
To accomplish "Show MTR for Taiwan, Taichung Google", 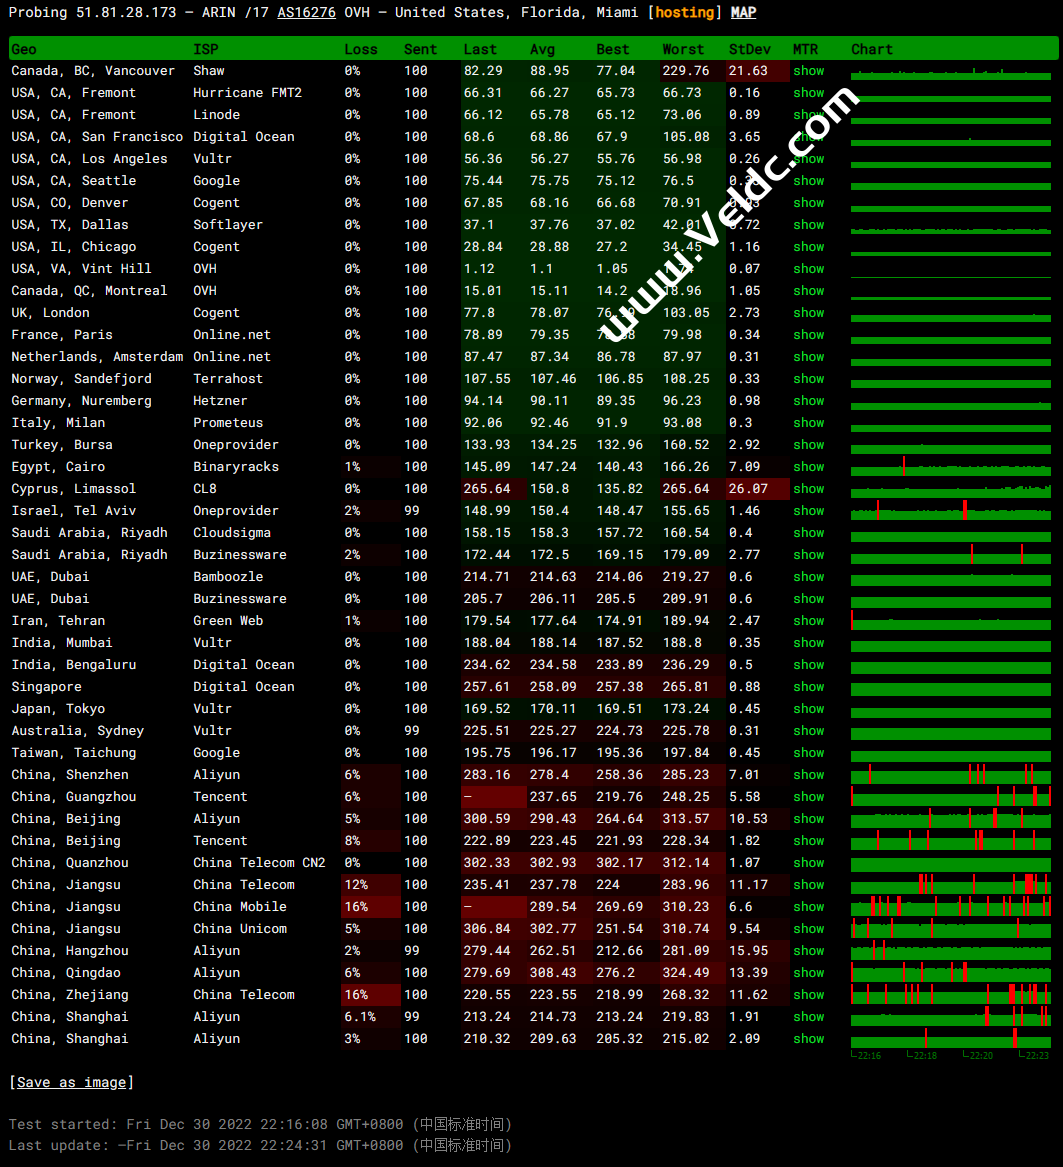I will pyautogui.click(x=808, y=752).
